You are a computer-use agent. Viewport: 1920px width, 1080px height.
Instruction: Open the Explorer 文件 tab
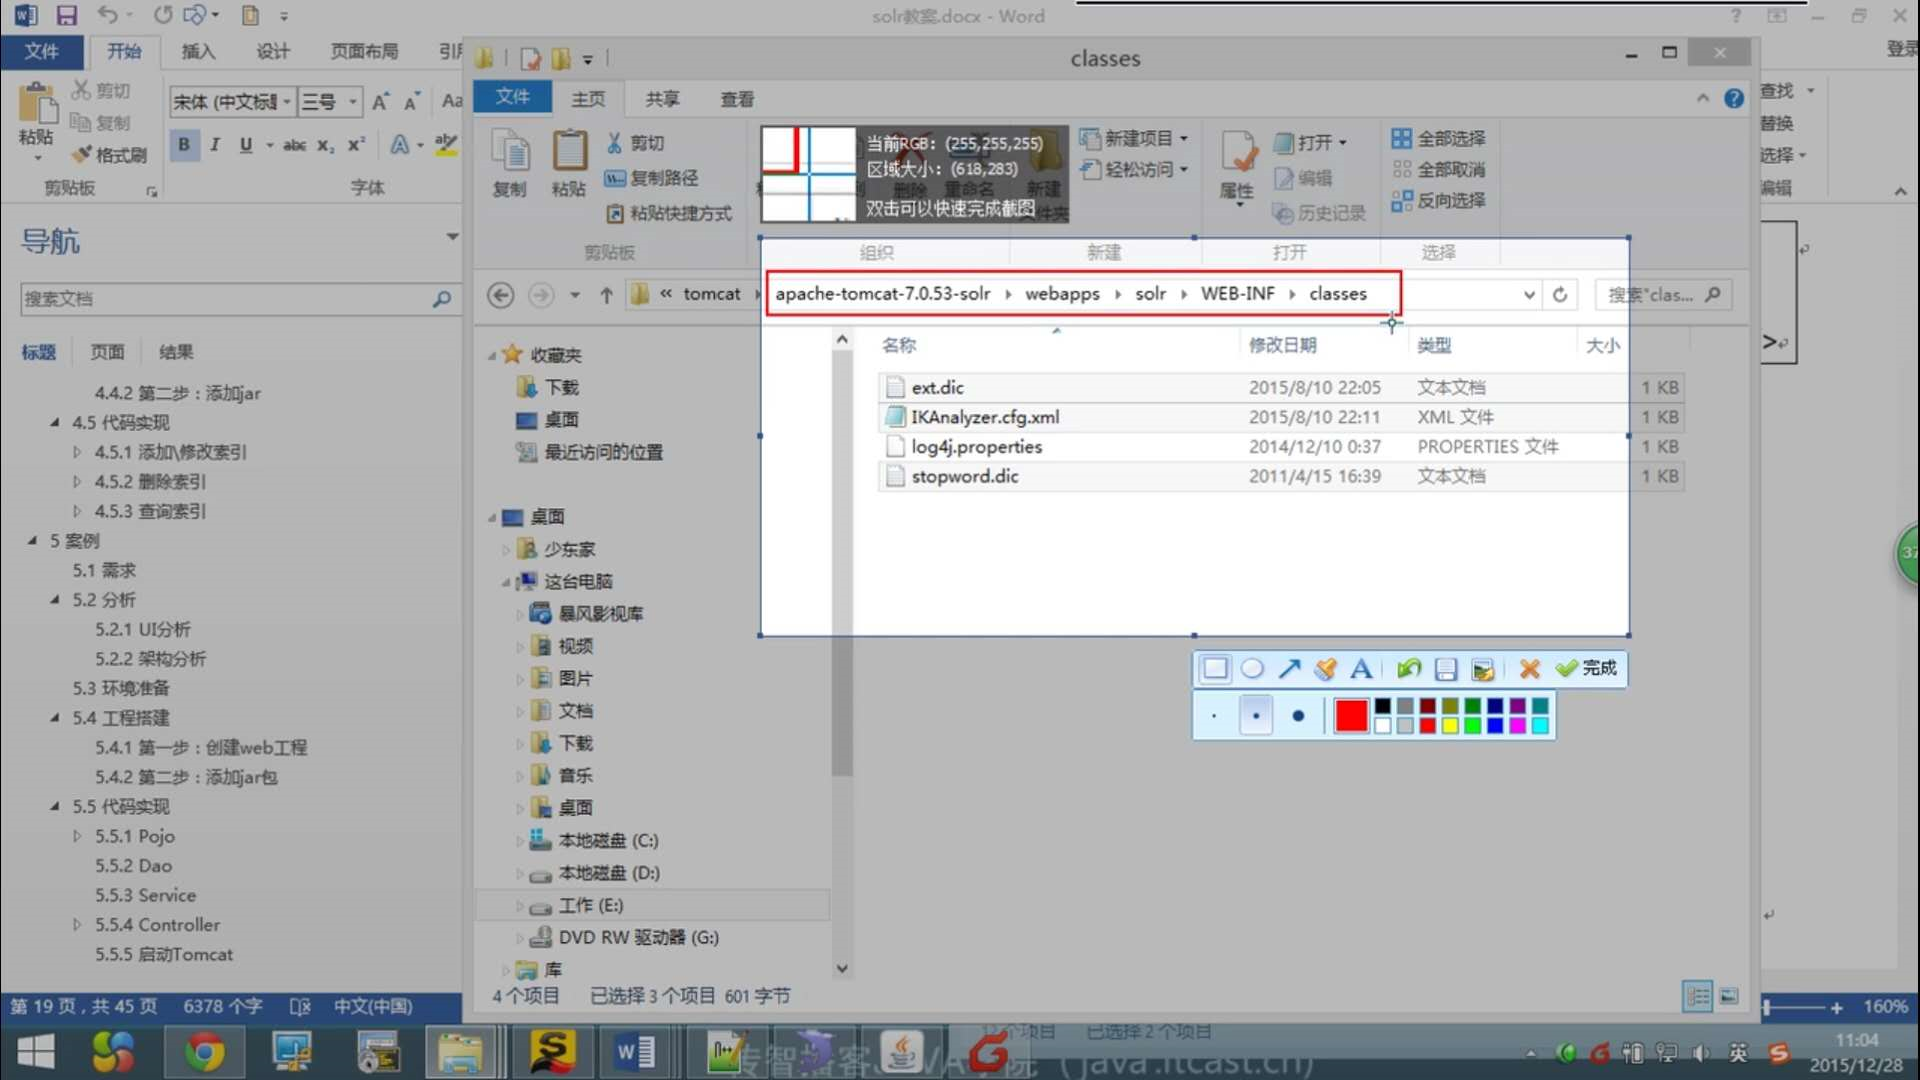[x=512, y=97]
